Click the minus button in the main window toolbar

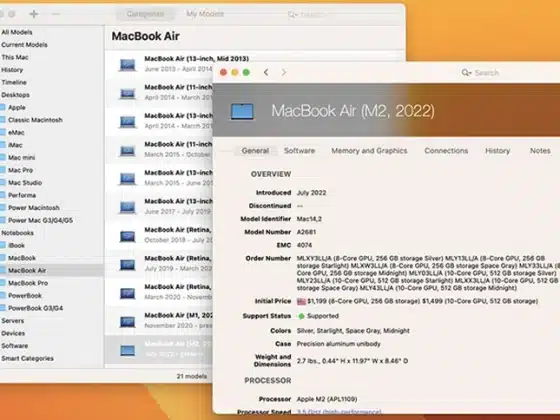56,14
